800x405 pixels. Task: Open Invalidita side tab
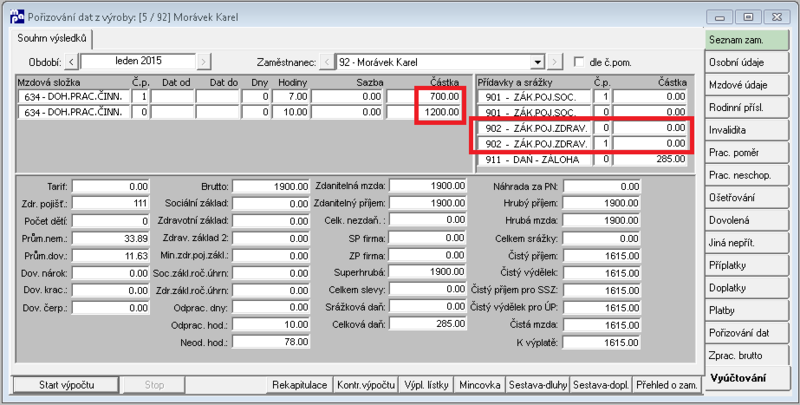point(746,130)
